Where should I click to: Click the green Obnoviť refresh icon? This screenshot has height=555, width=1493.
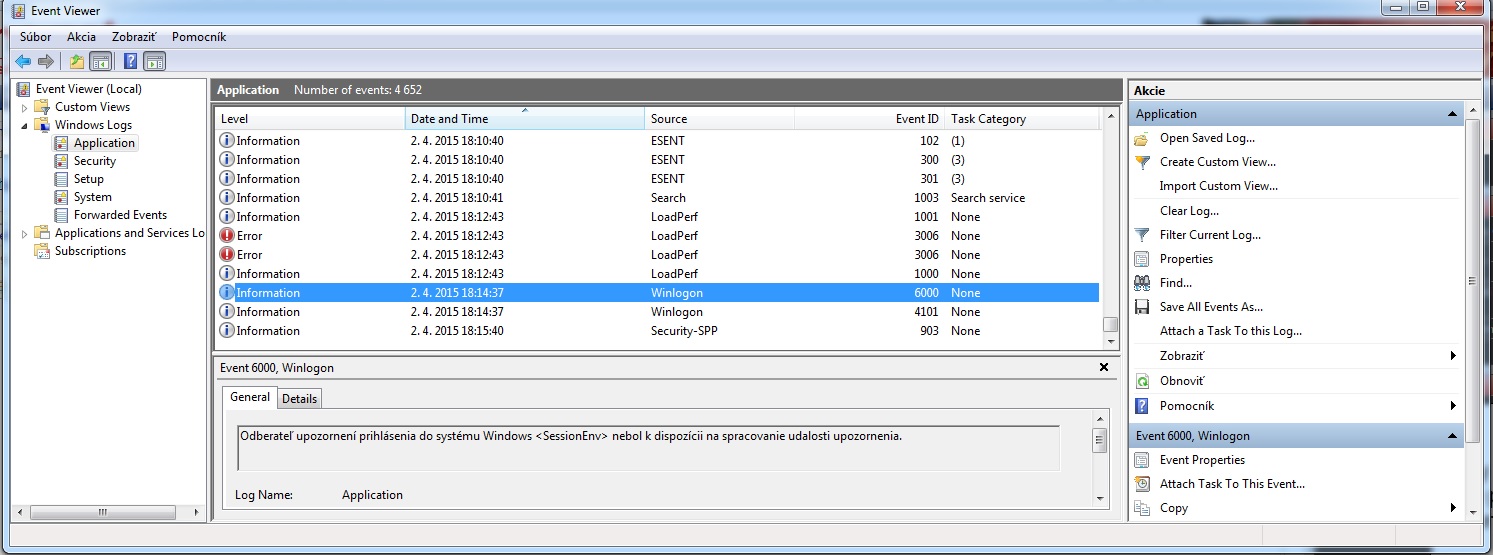tap(1143, 381)
